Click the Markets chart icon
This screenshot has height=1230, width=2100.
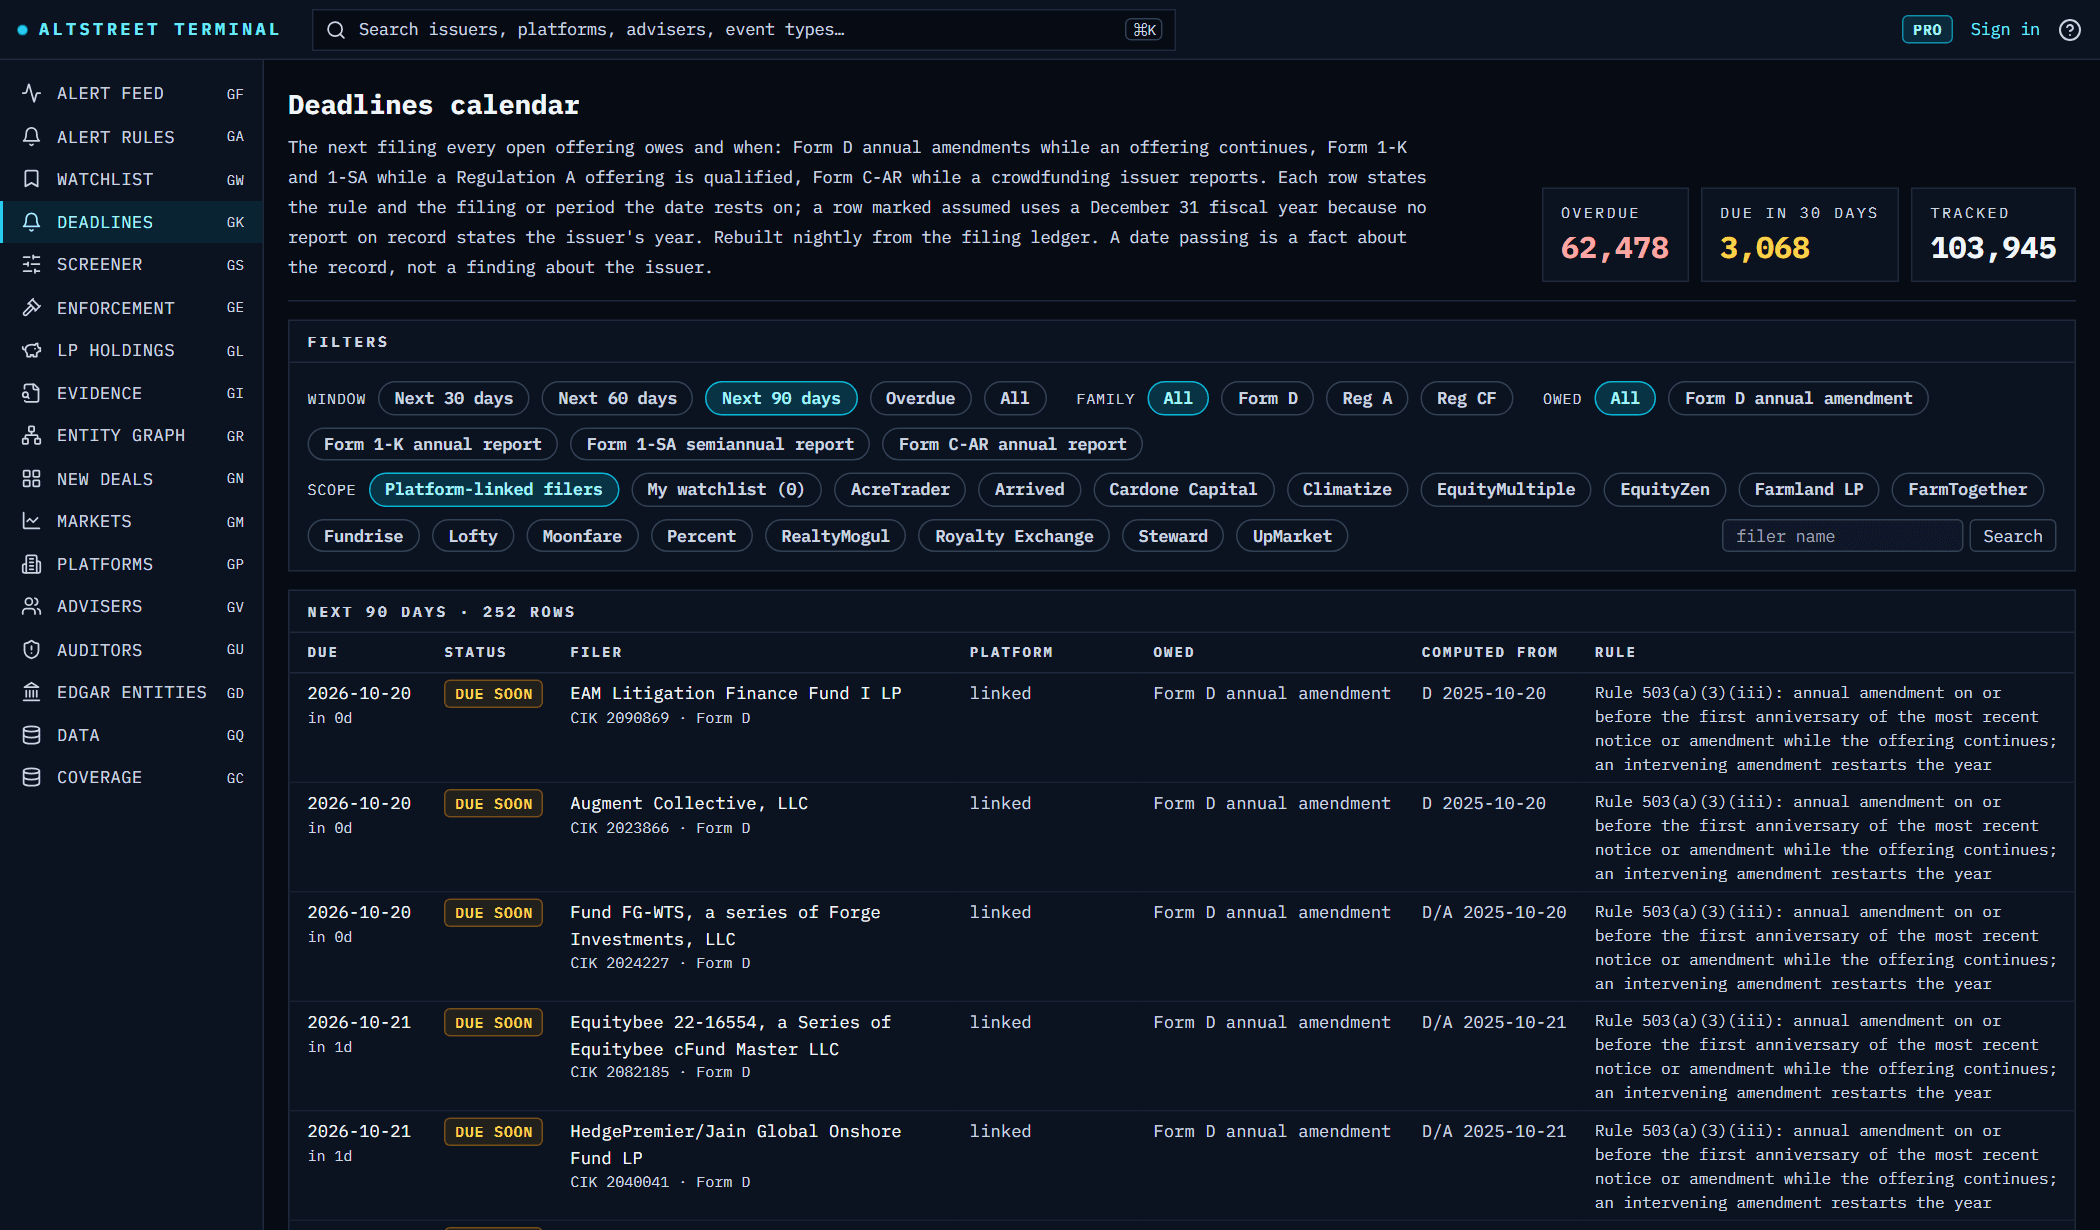(31, 521)
